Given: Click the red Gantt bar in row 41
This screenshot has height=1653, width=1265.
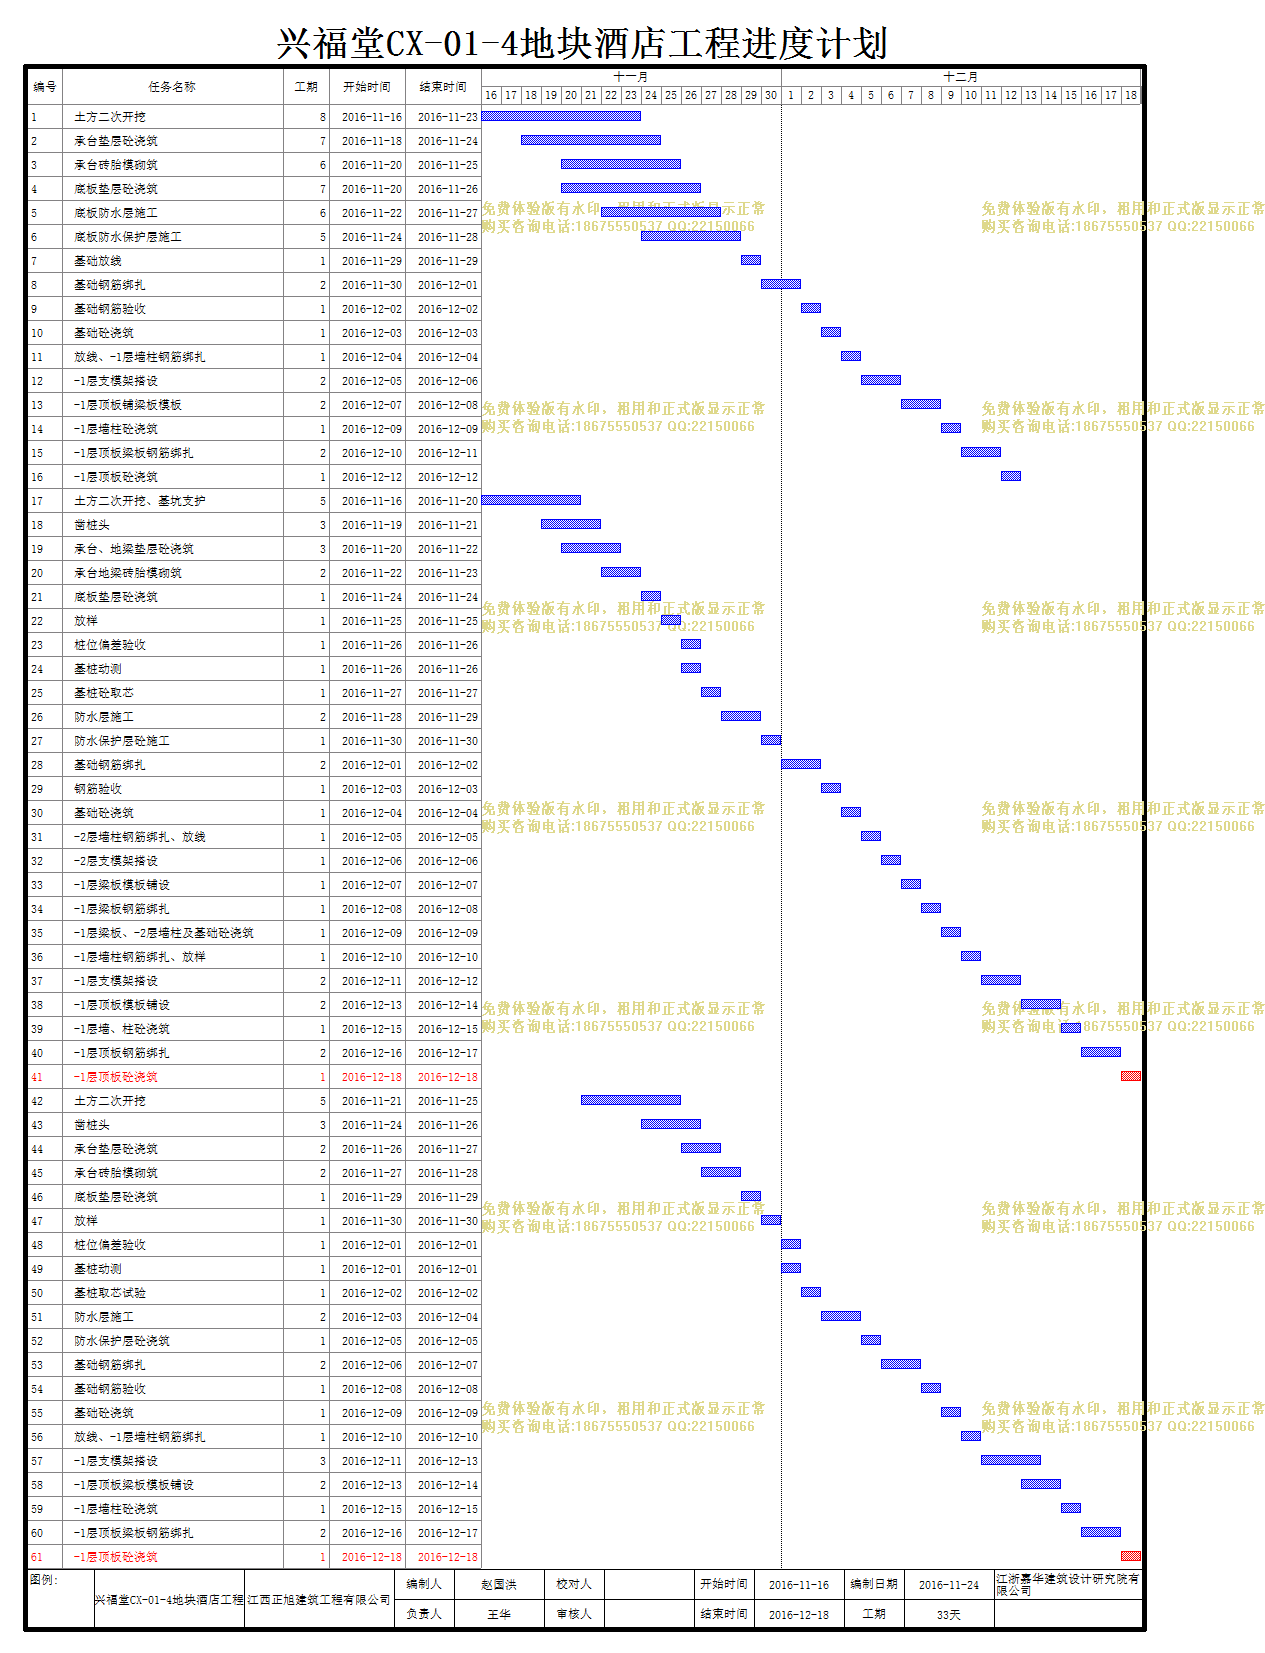Looking at the screenshot, I should [1131, 1076].
